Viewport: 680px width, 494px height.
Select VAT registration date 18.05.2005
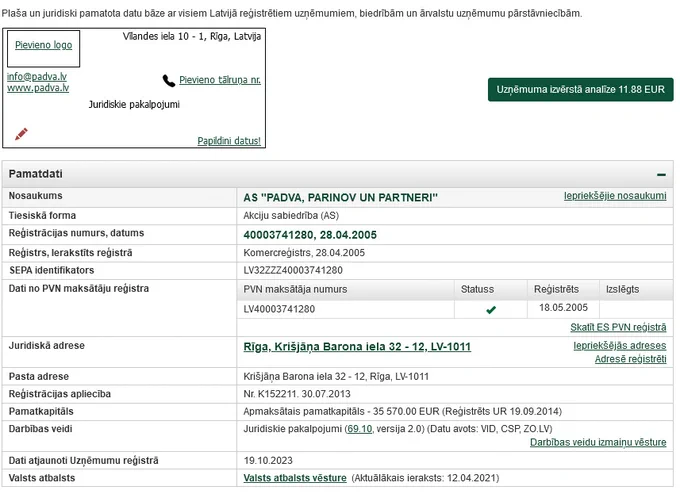(x=563, y=308)
